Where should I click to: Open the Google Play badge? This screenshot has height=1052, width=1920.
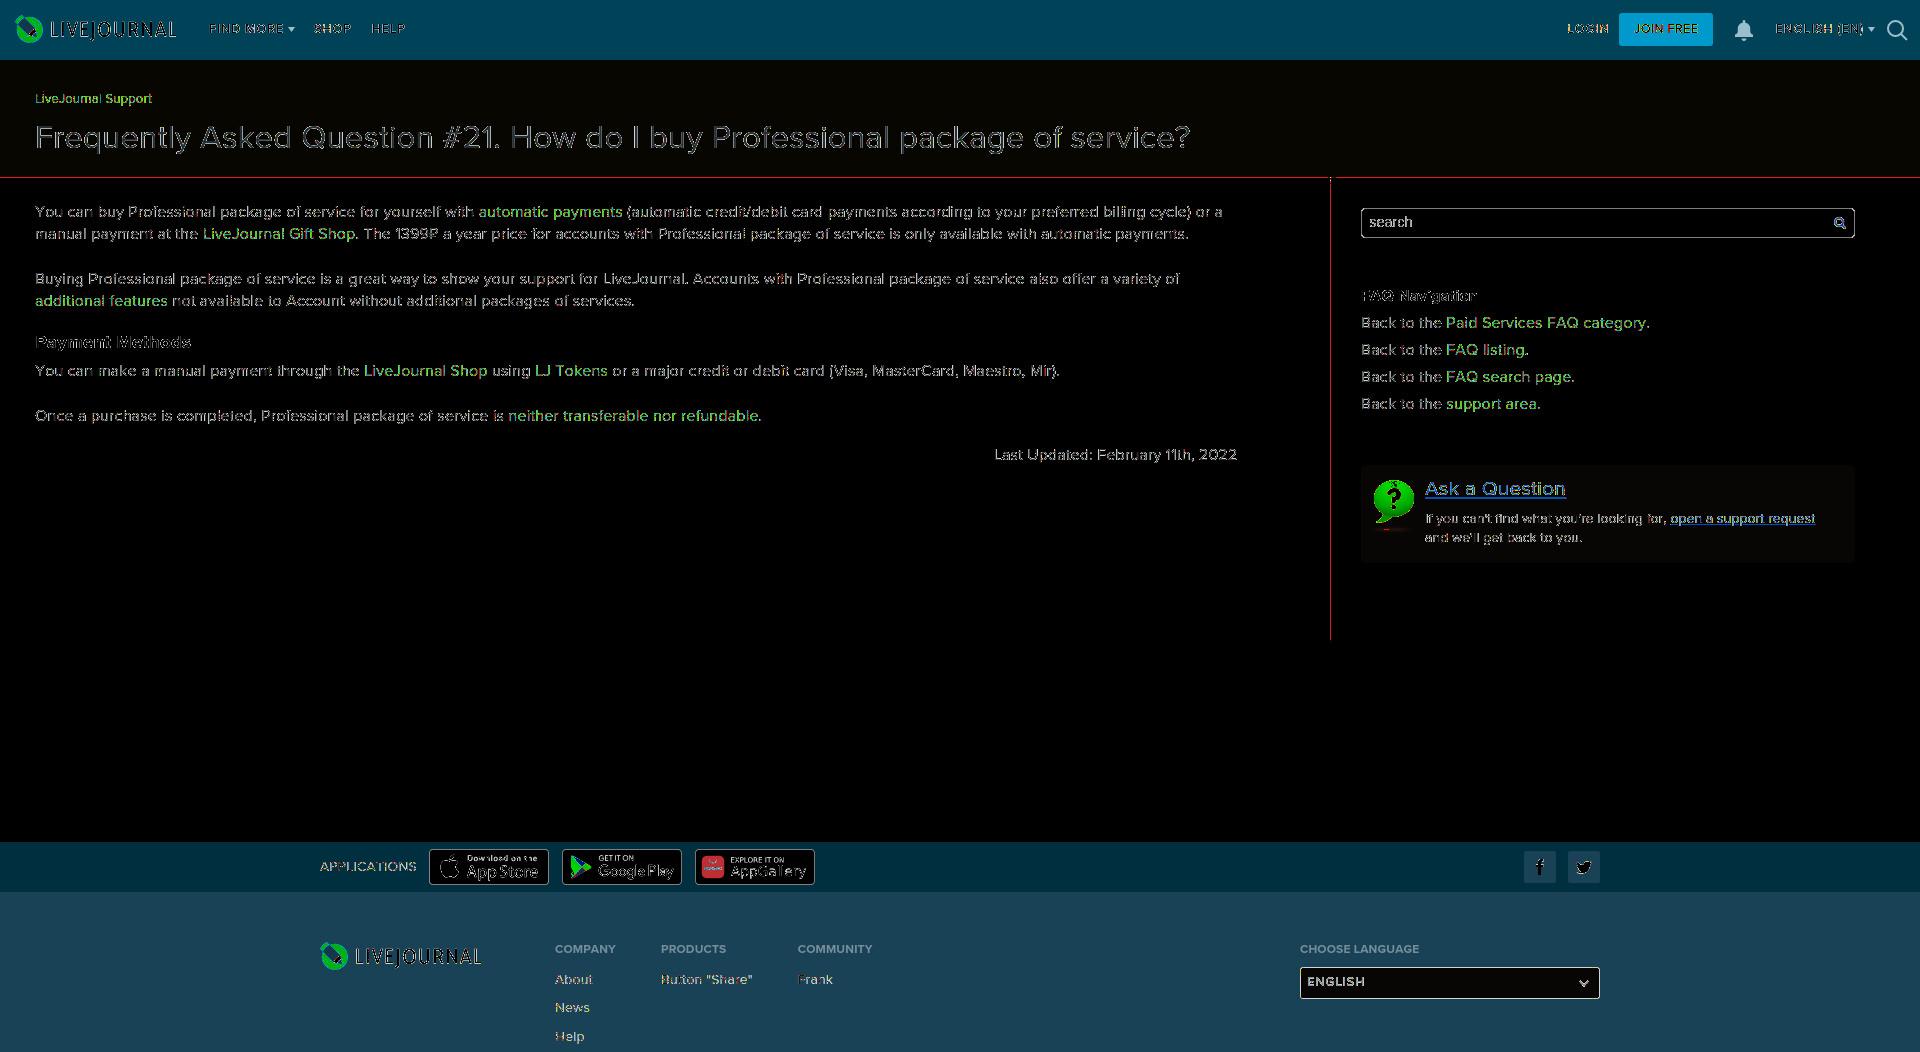click(x=622, y=867)
